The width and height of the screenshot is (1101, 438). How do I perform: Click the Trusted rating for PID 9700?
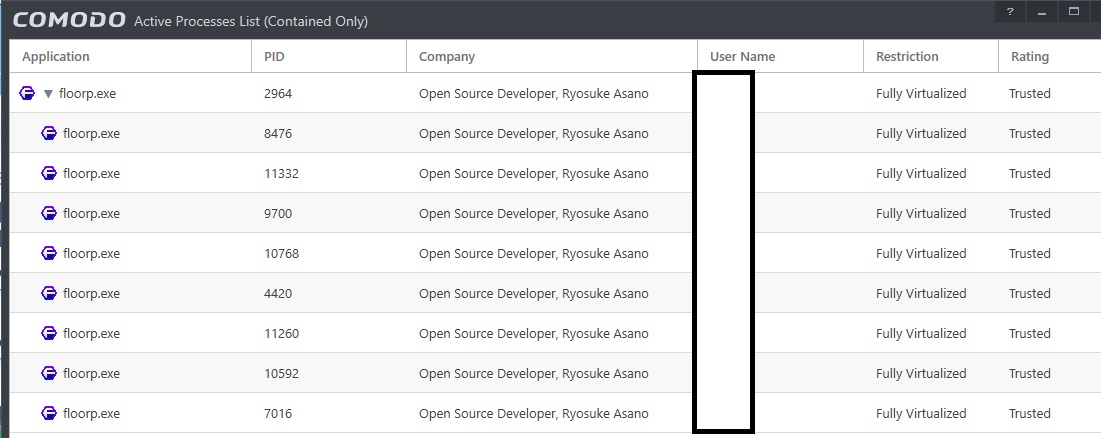(x=1029, y=213)
